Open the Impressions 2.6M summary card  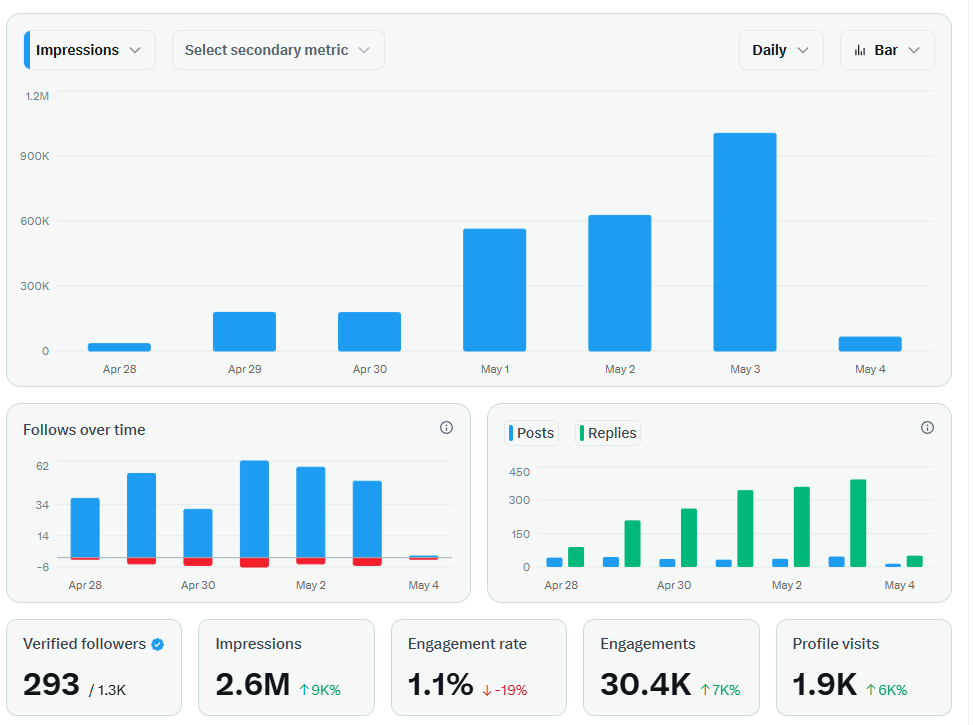coord(287,667)
